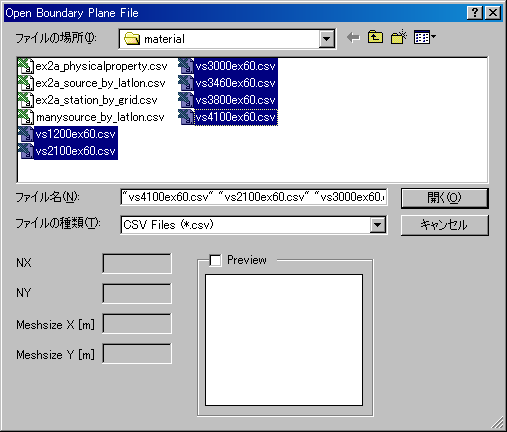Select ex2a_source_by_latlon.csv in the list

click(100, 83)
